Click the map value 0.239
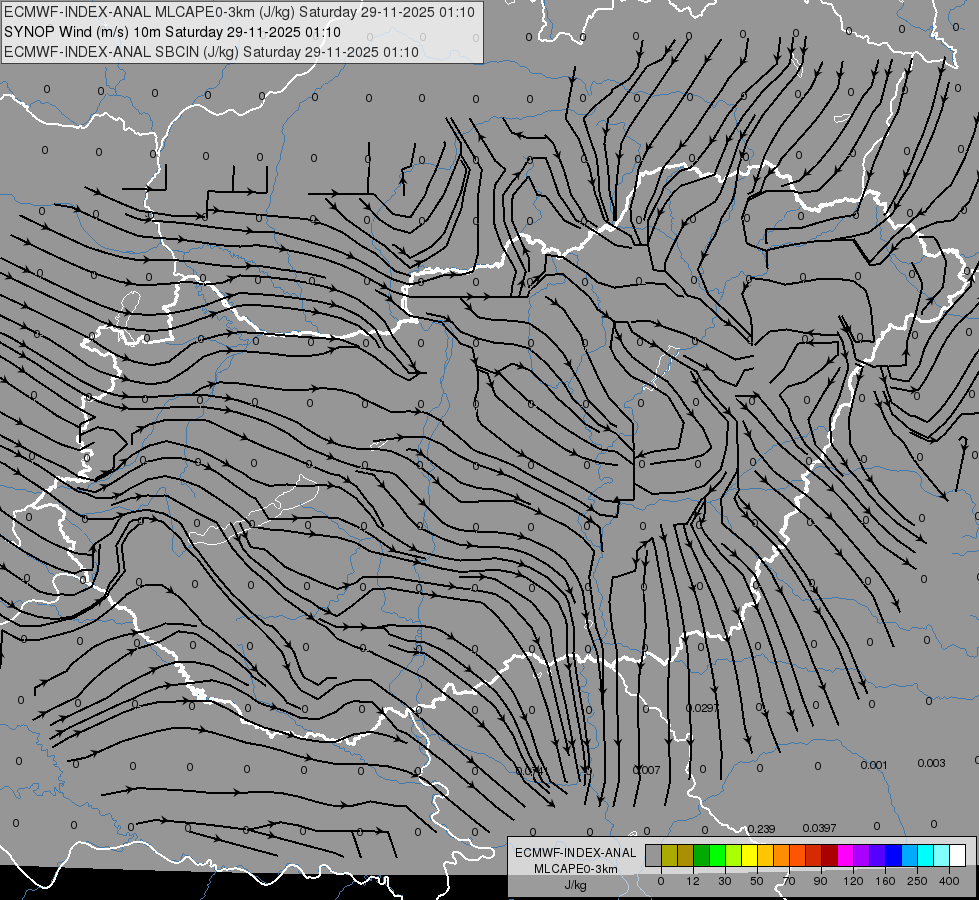The height and width of the screenshot is (900, 979). point(761,829)
